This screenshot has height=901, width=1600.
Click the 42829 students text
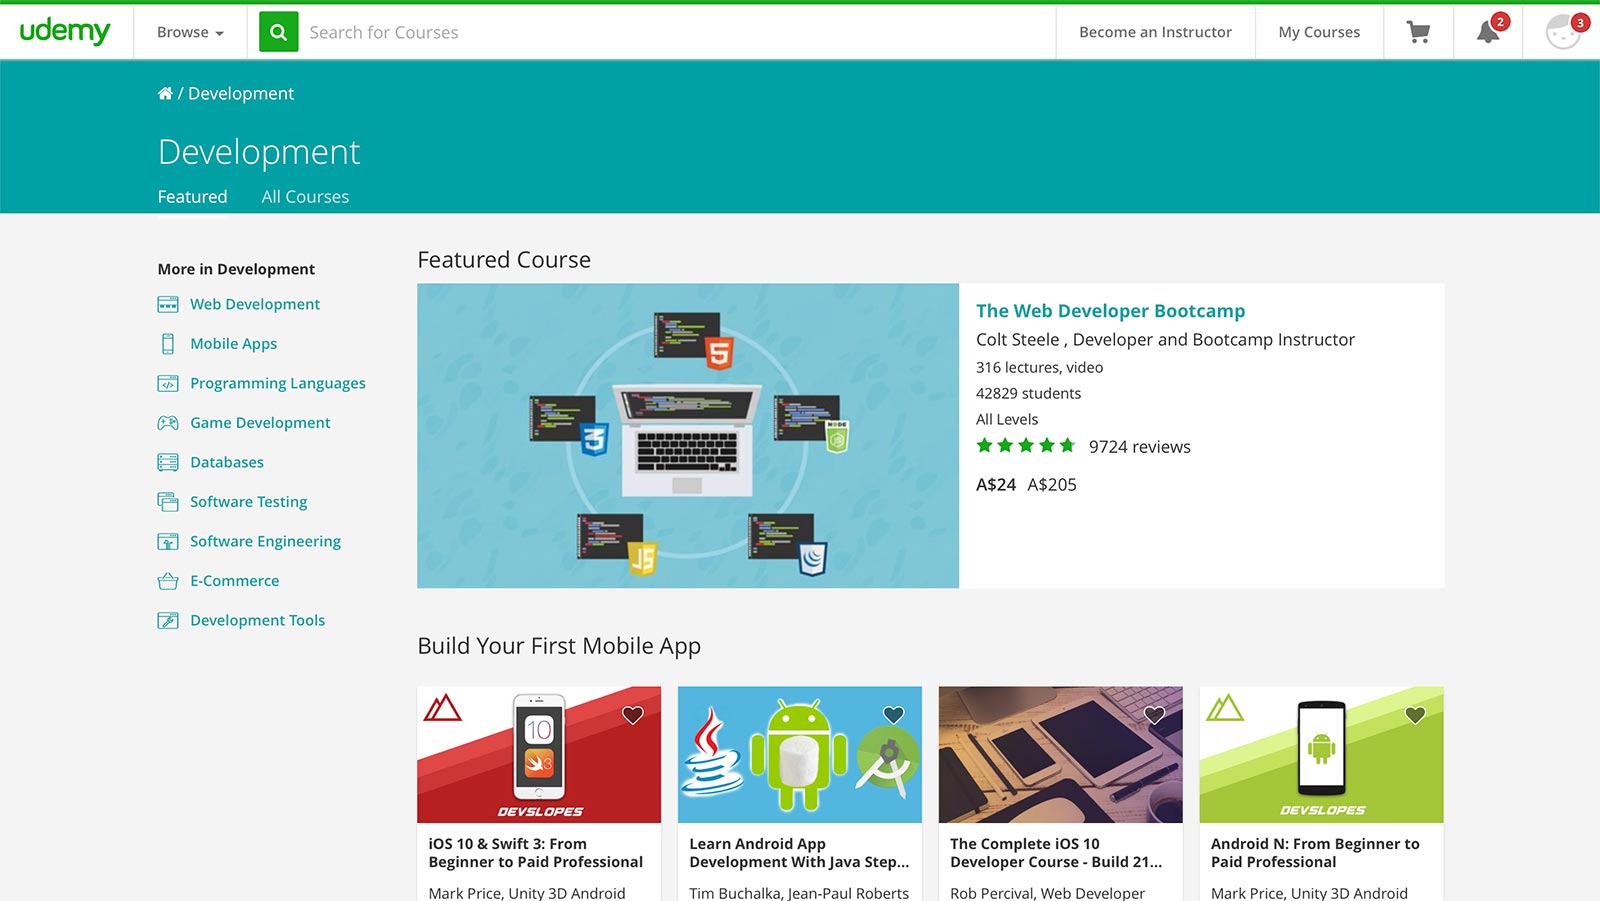(x=1028, y=393)
